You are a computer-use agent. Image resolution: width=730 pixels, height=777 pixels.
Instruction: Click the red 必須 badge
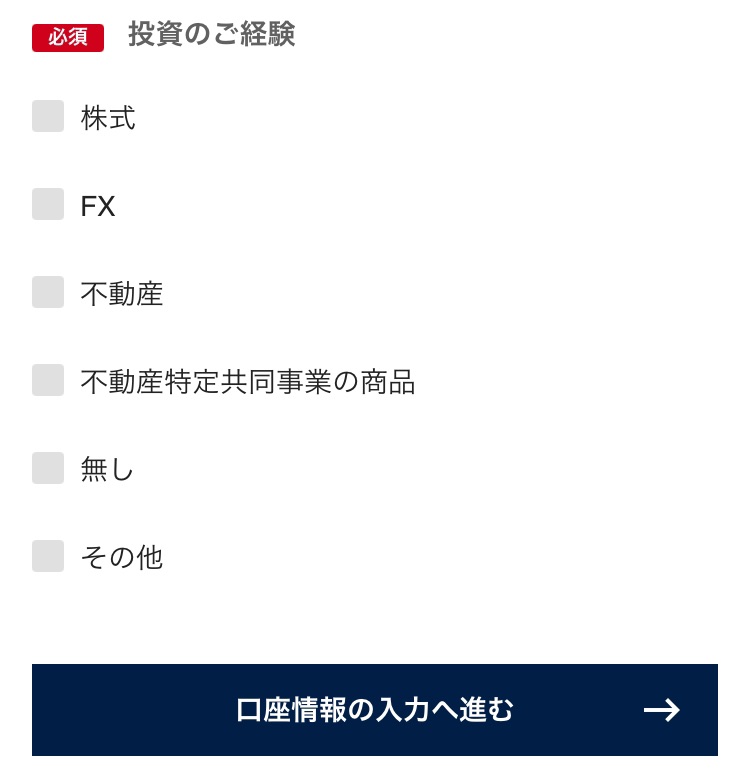68,37
